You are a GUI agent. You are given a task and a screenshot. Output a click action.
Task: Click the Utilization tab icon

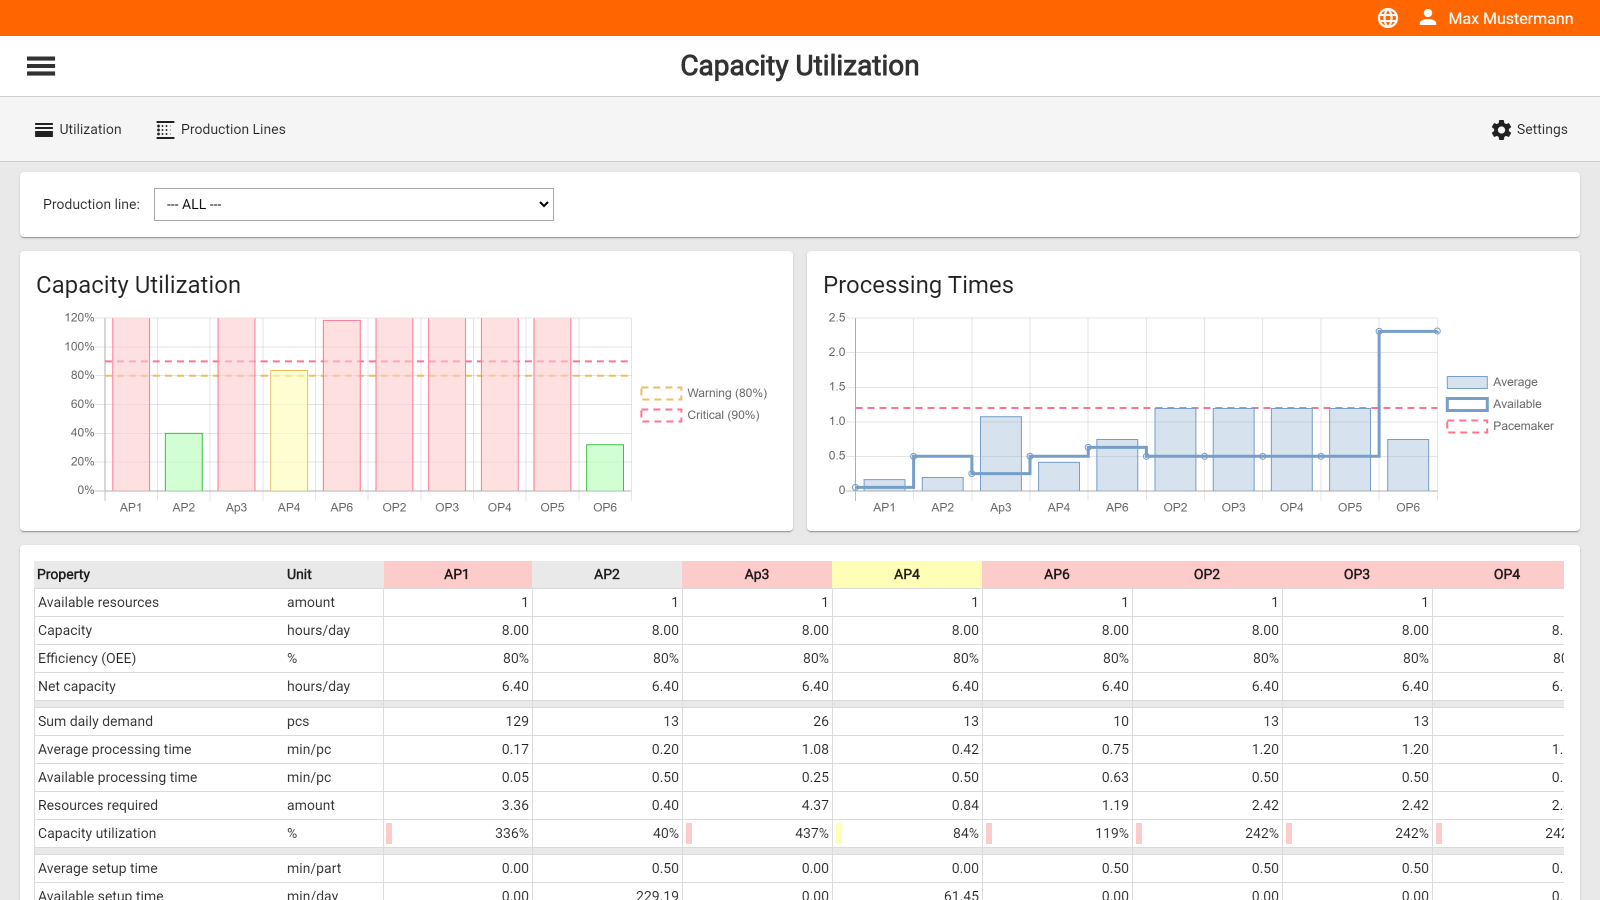[44, 130]
